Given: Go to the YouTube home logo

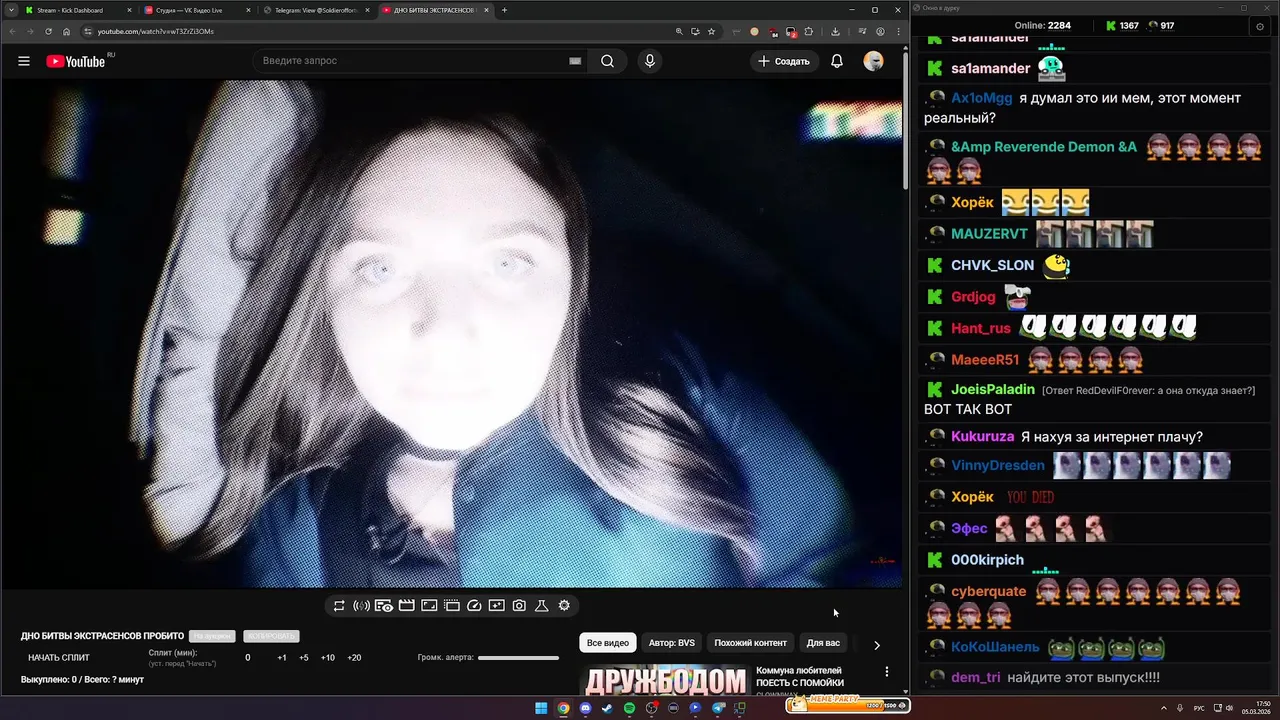Looking at the screenshot, I should (76, 61).
